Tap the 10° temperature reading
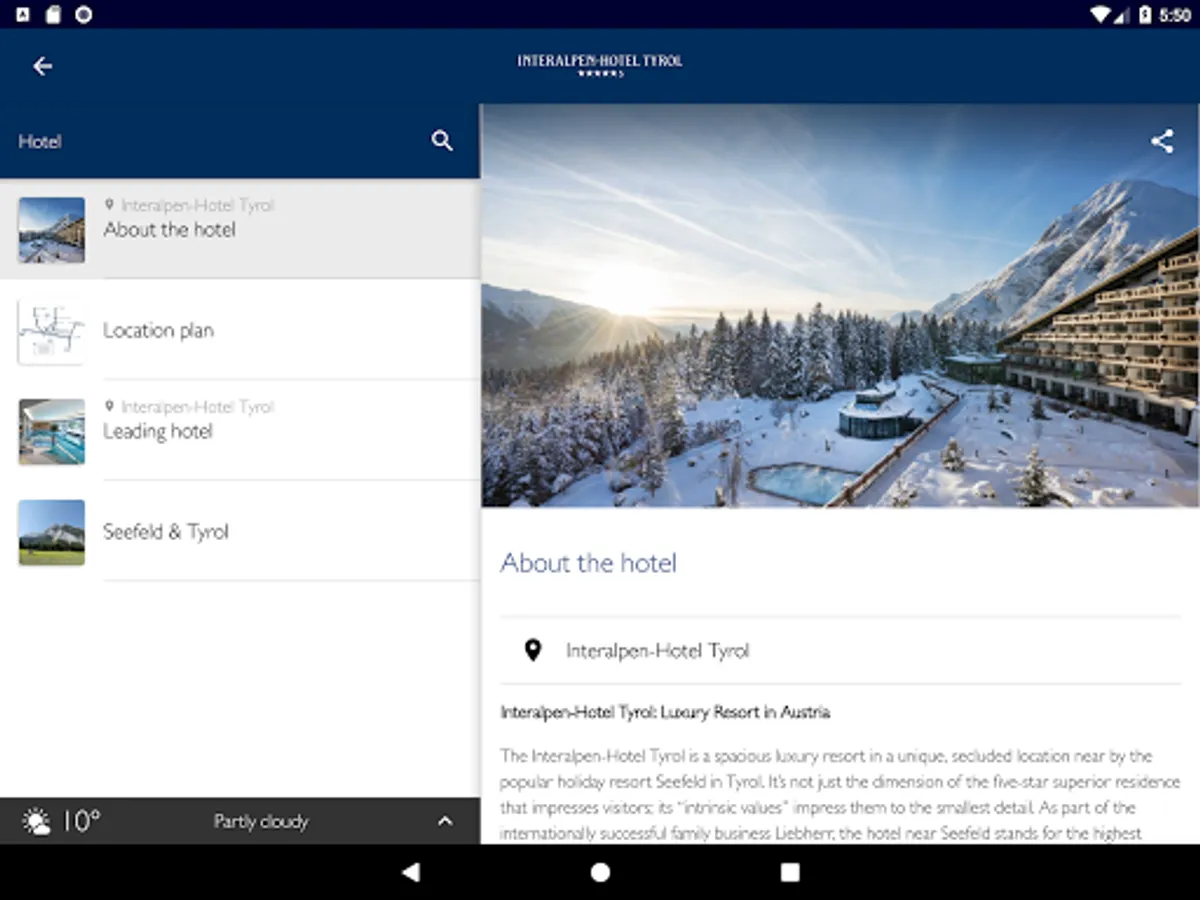 click(82, 822)
